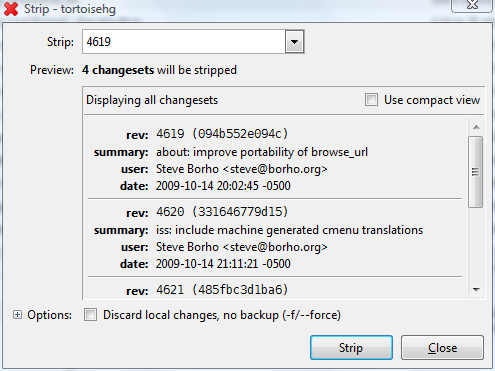495x371 pixels.
Task: Click the Strip button
Action: click(x=351, y=348)
